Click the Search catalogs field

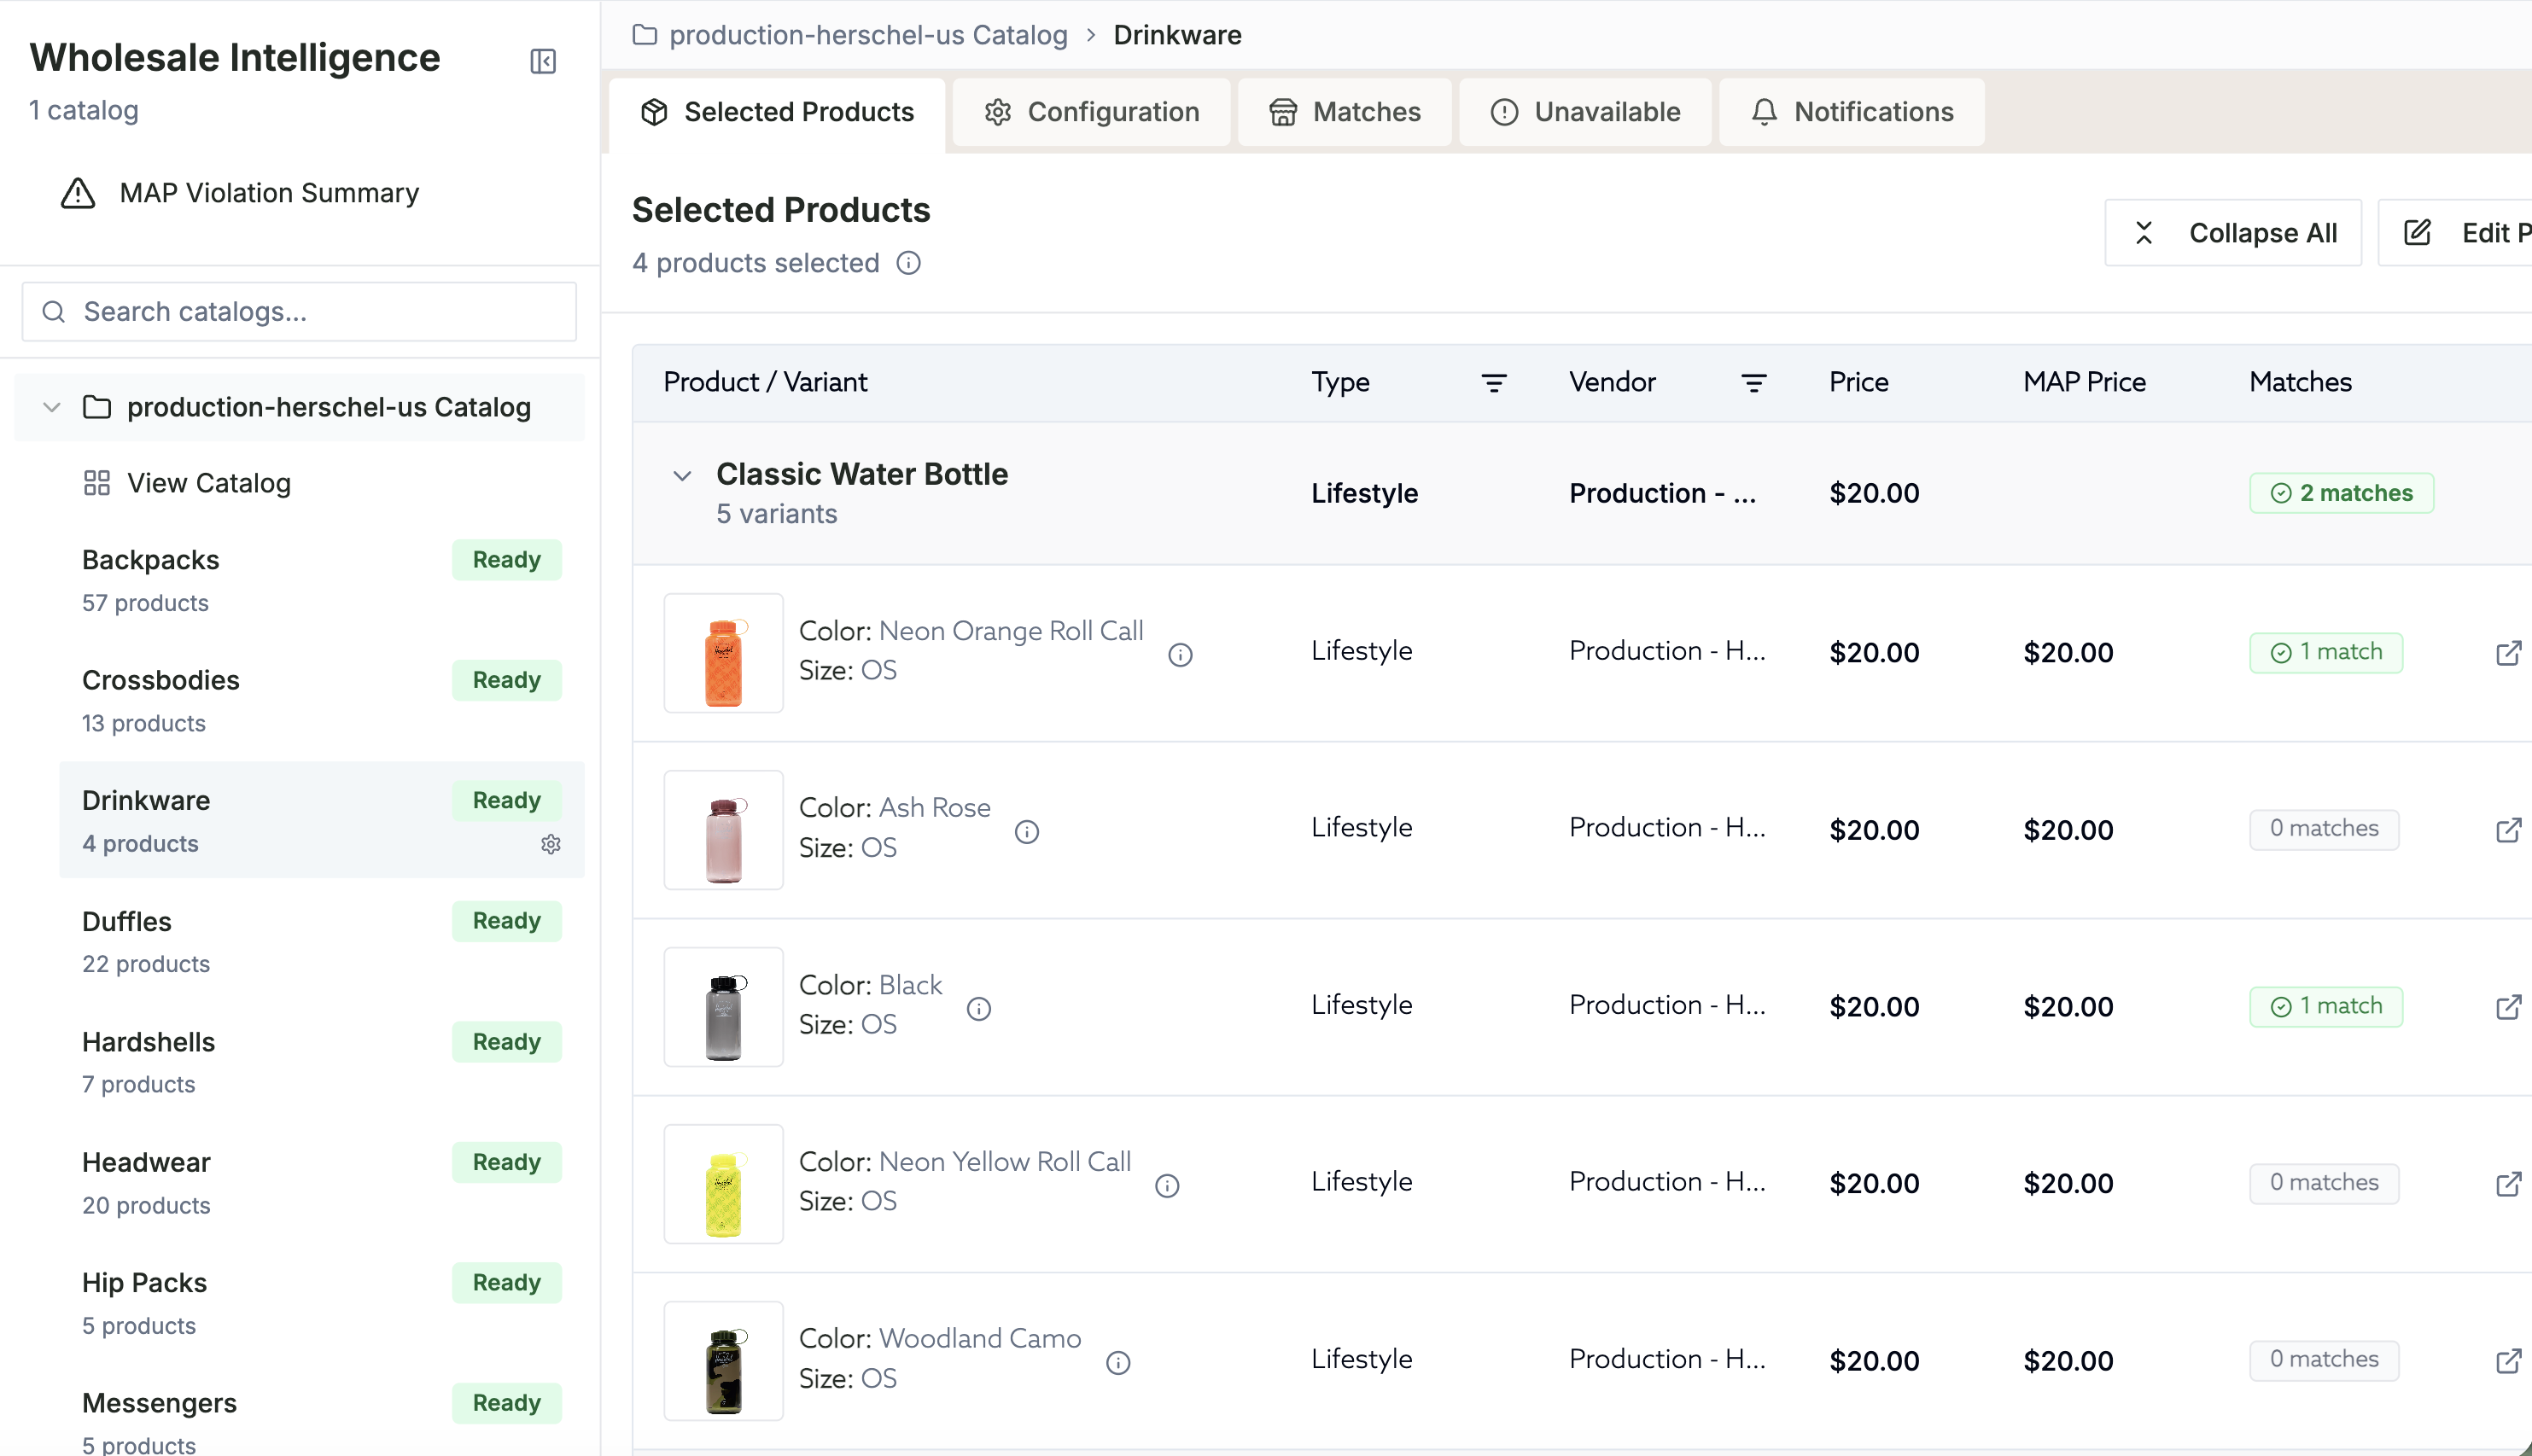click(x=299, y=312)
